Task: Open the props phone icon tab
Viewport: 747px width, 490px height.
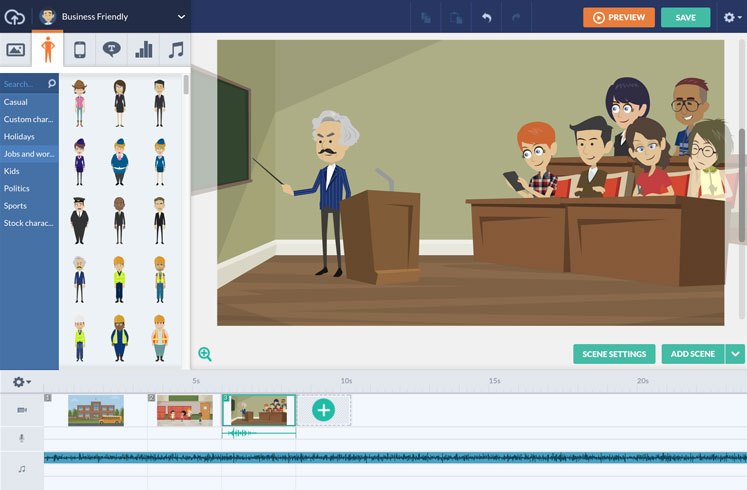Action: [79, 50]
